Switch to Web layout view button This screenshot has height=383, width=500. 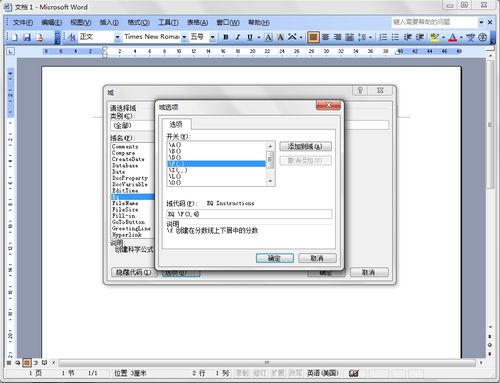pos(18,363)
